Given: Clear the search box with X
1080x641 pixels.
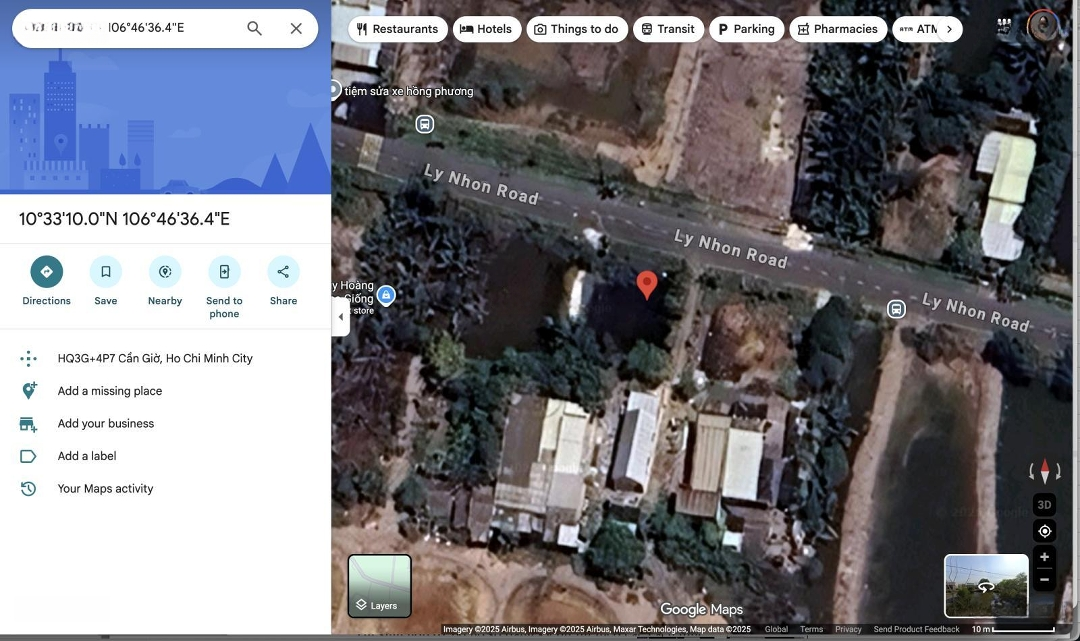Looking at the screenshot, I should [296, 28].
